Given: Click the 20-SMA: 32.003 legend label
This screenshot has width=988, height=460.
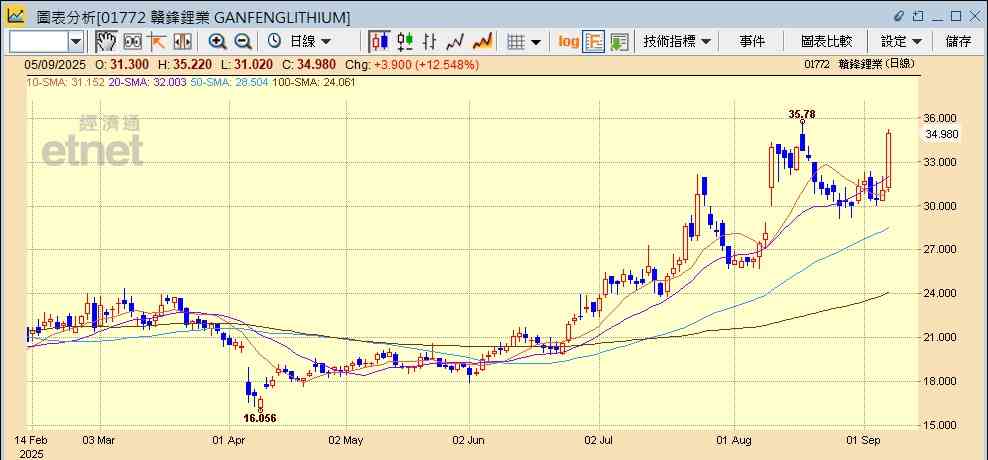Looking at the screenshot, I should (147, 82).
